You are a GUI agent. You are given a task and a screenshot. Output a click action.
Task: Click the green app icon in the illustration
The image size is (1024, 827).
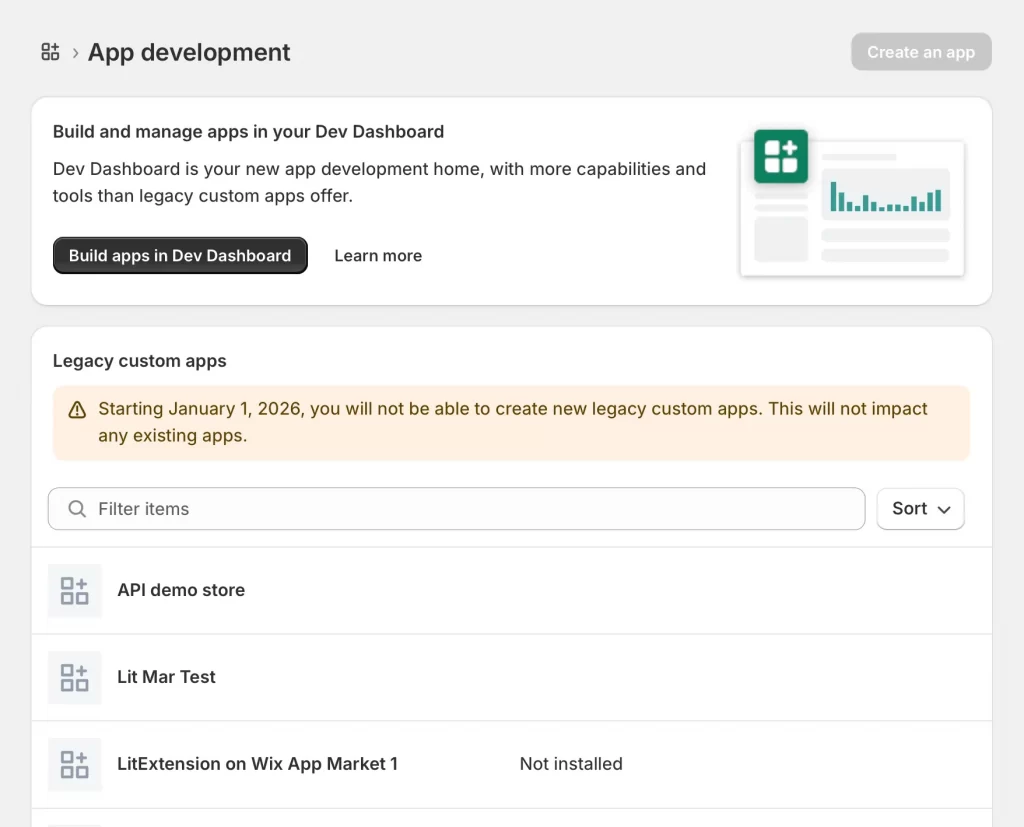pyautogui.click(x=780, y=157)
